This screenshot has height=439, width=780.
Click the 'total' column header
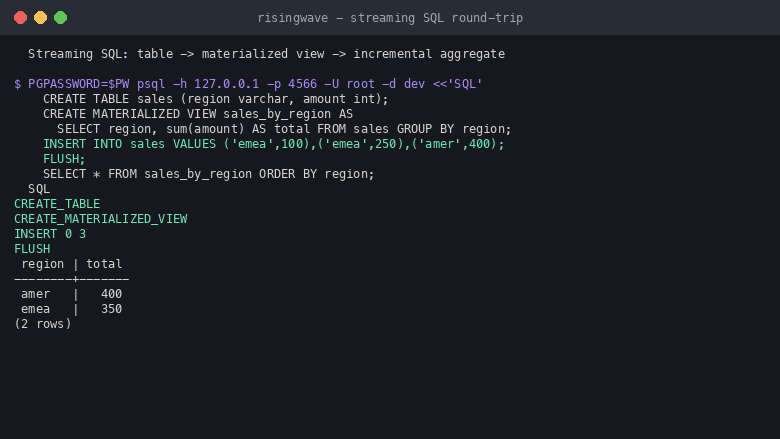[x=104, y=264]
